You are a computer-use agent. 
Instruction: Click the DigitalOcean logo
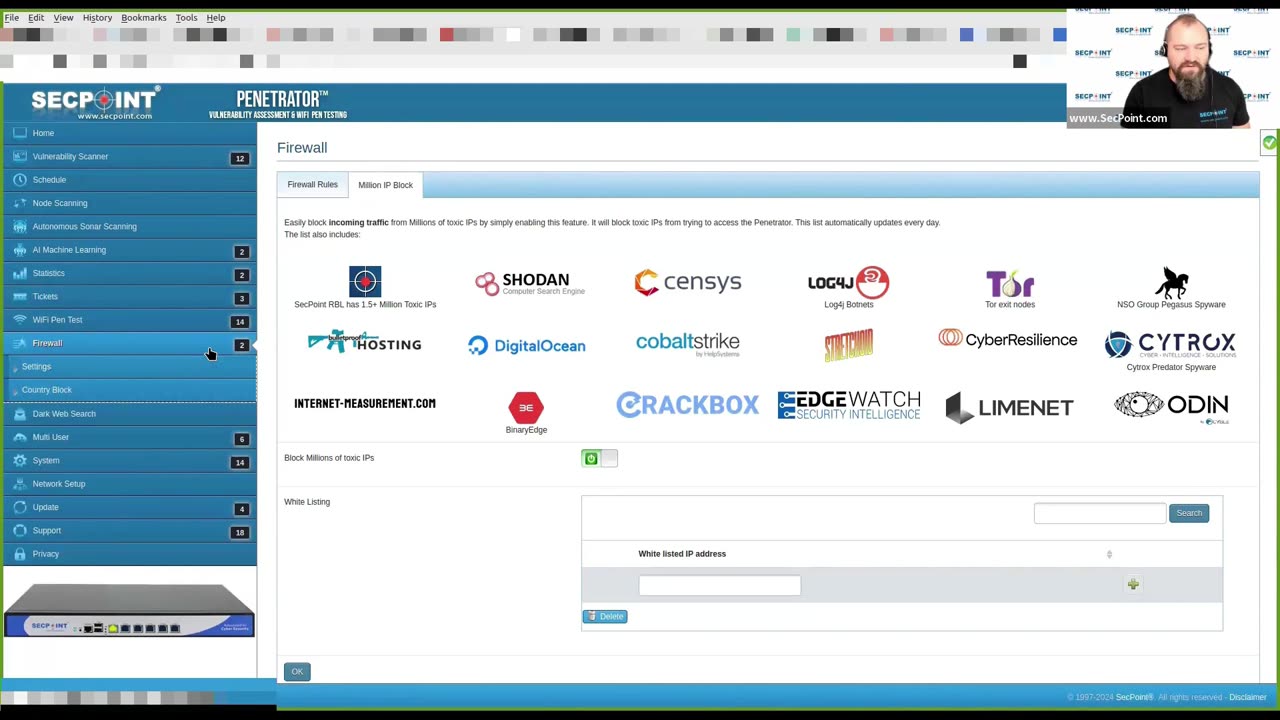pos(526,345)
